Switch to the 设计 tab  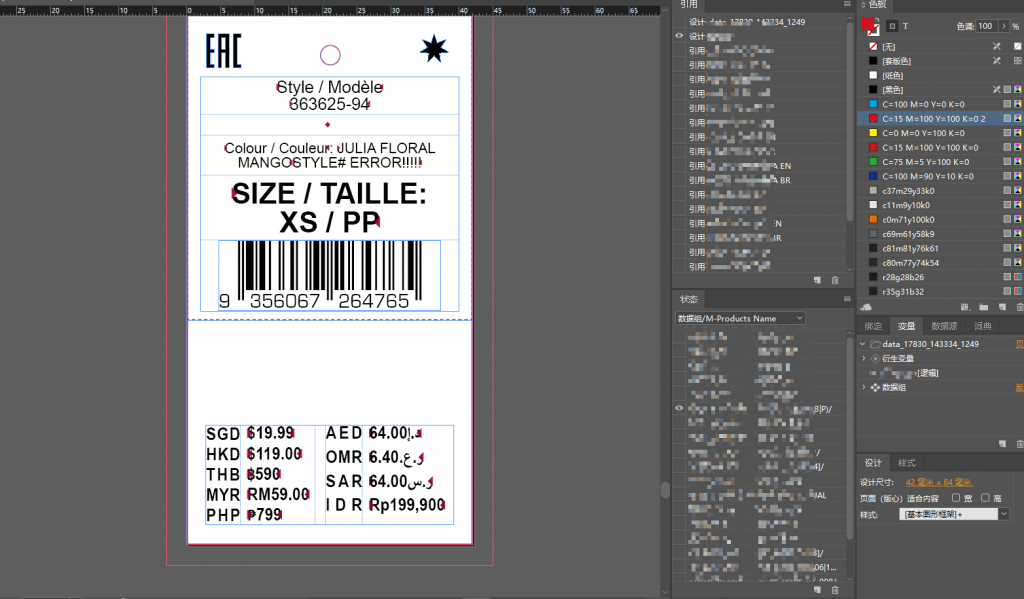[873, 463]
